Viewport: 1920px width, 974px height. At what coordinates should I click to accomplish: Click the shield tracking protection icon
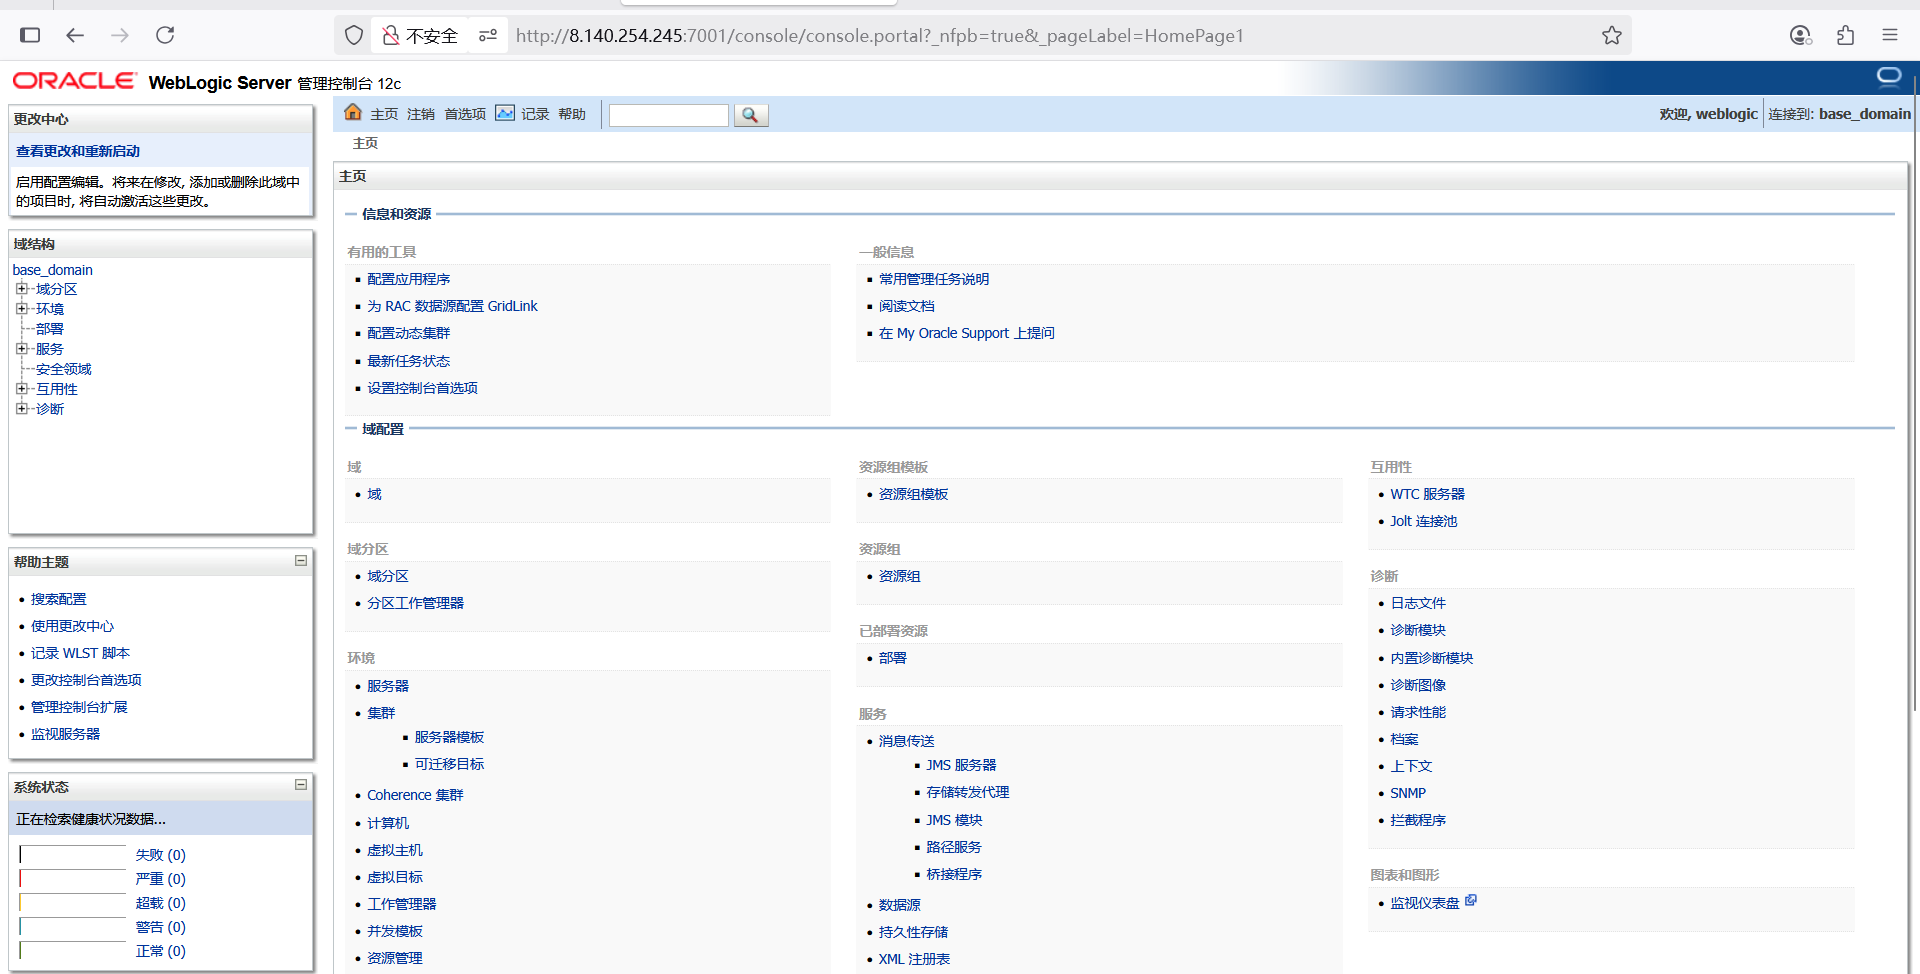point(354,36)
